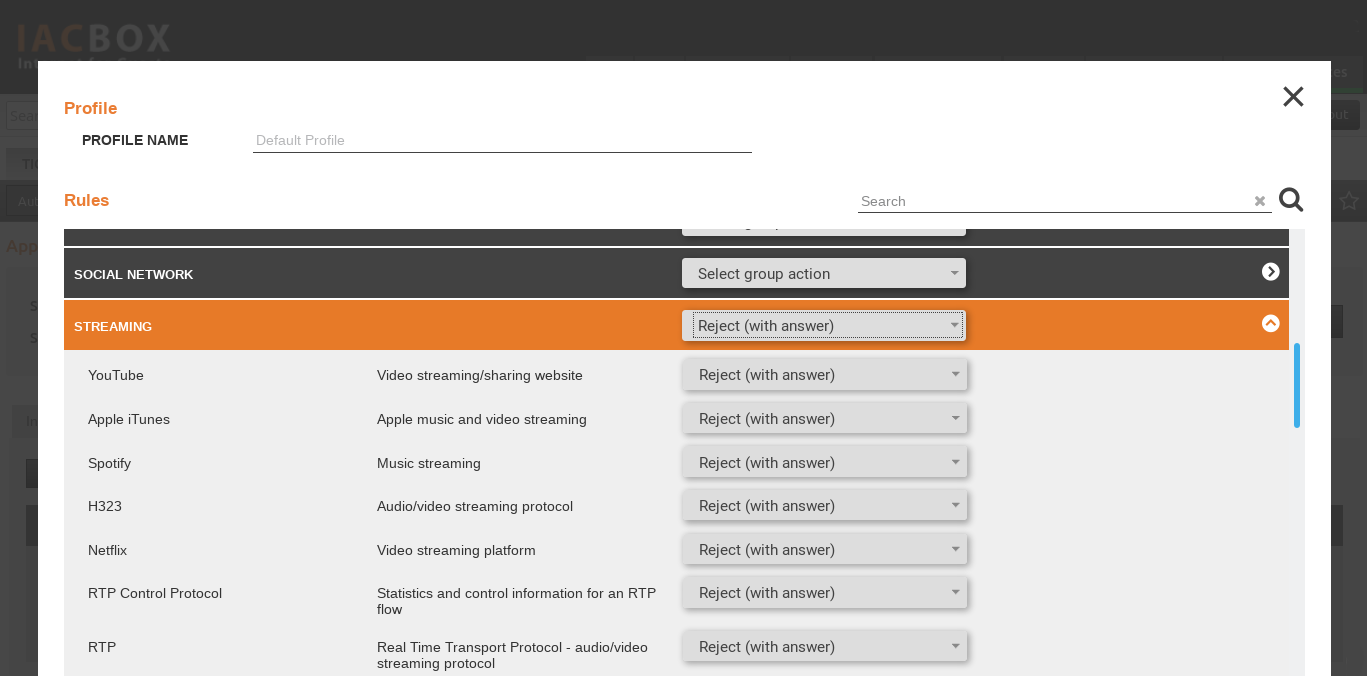
Task: Select the Netflix rule name
Action: 108,550
